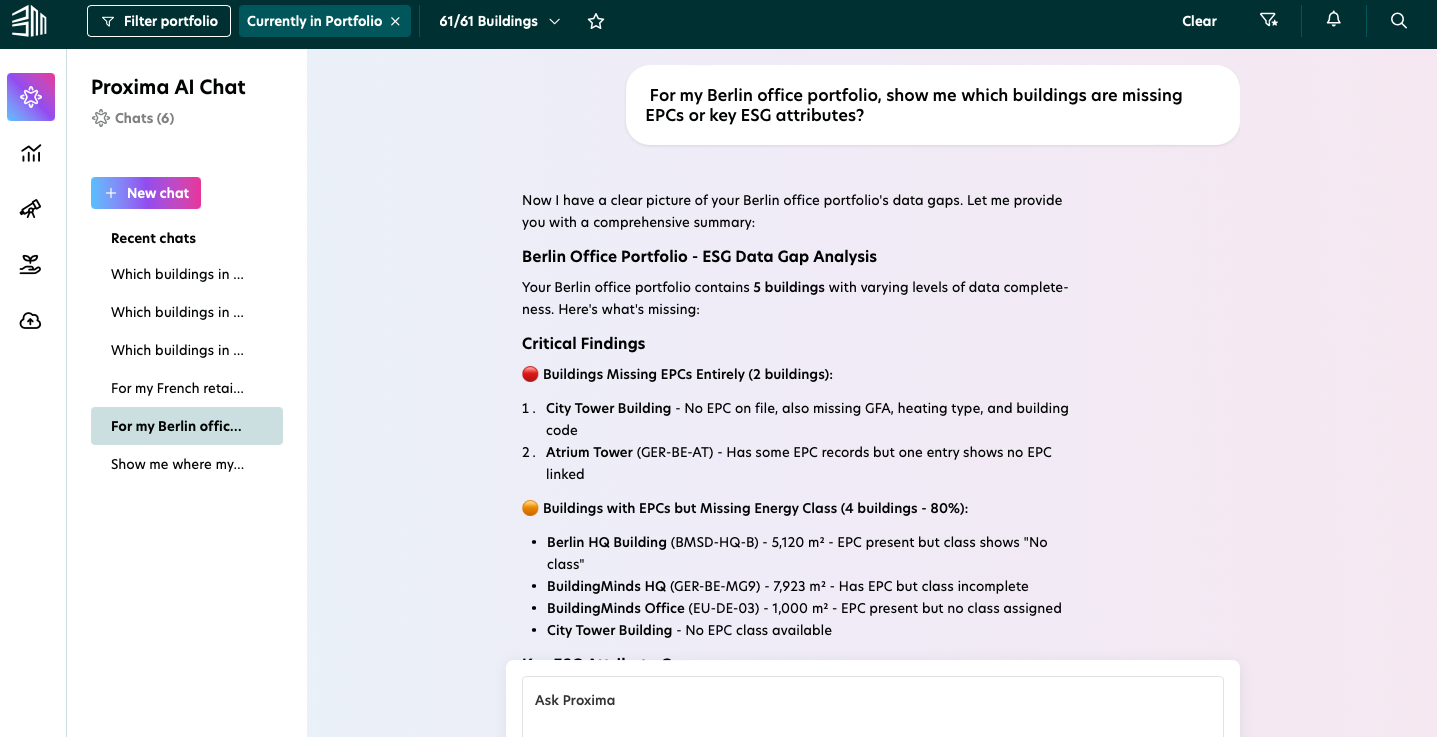Open the Proxima AI Chat sidebar icon
The image size is (1437, 737).
(x=31, y=97)
